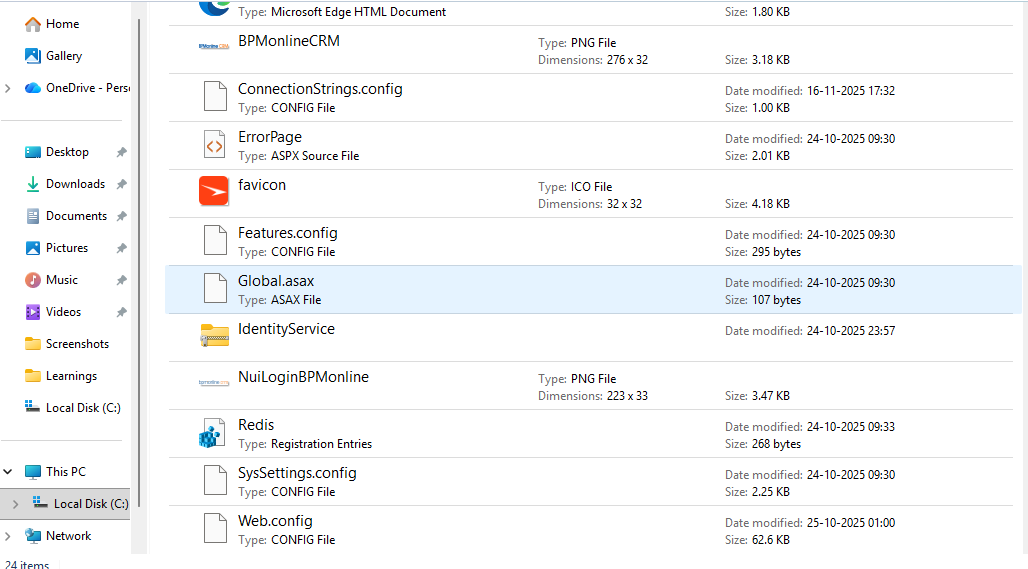Open Downloads in the navigation pane
Image resolution: width=1028 pixels, height=569 pixels.
click(x=75, y=184)
